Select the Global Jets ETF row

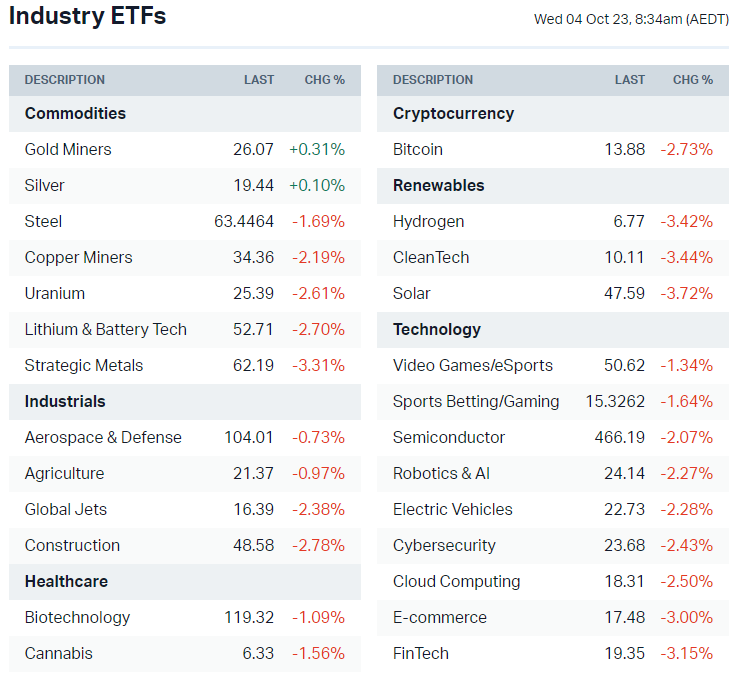[x=66, y=509]
